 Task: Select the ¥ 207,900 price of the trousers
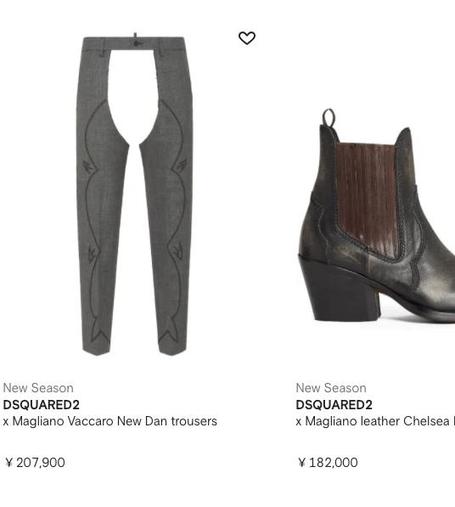pos(35,462)
